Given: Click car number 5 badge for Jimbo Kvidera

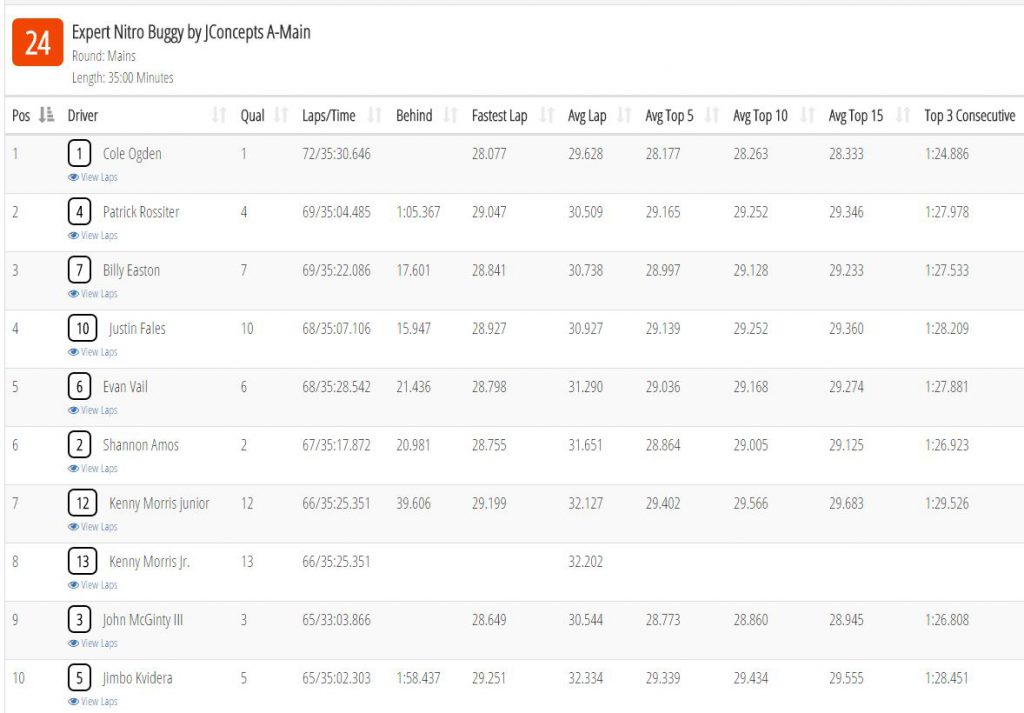Looking at the screenshot, I should coord(80,678).
